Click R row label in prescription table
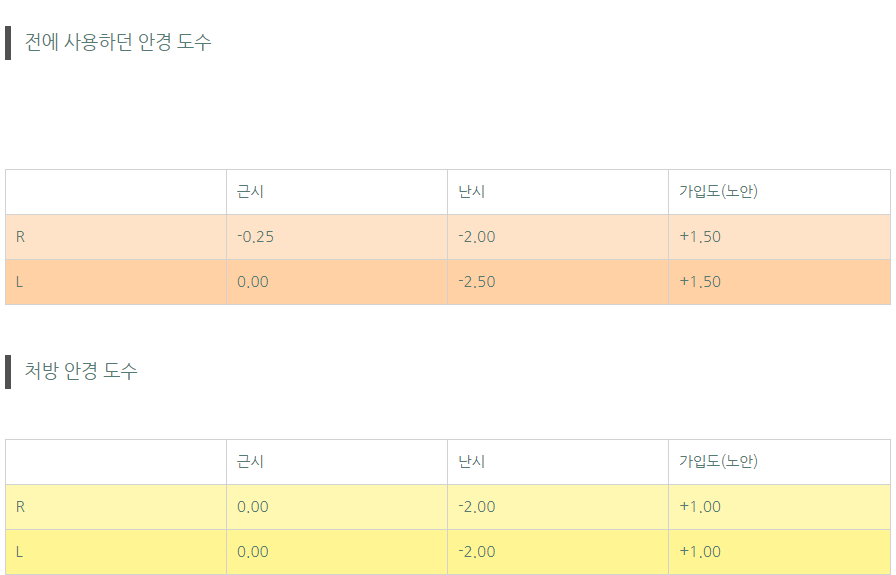The image size is (896, 575). 21,507
